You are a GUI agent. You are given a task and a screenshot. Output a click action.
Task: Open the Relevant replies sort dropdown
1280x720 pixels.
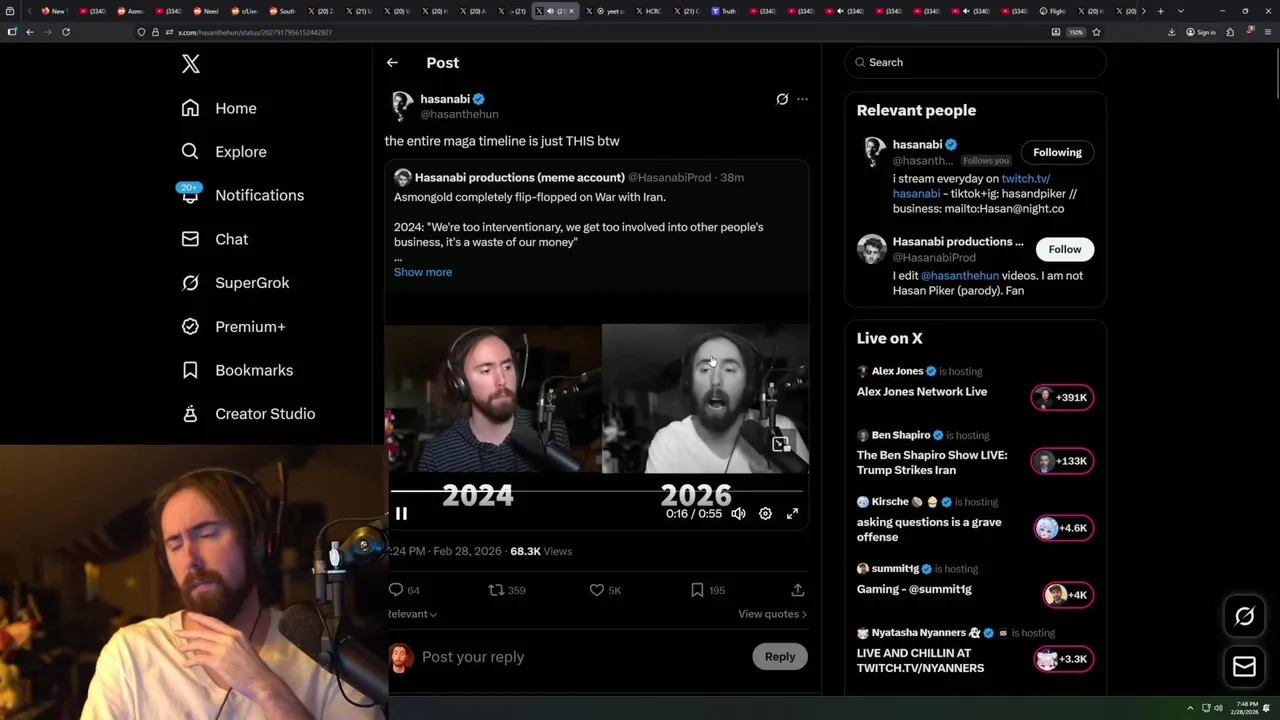[412, 614]
